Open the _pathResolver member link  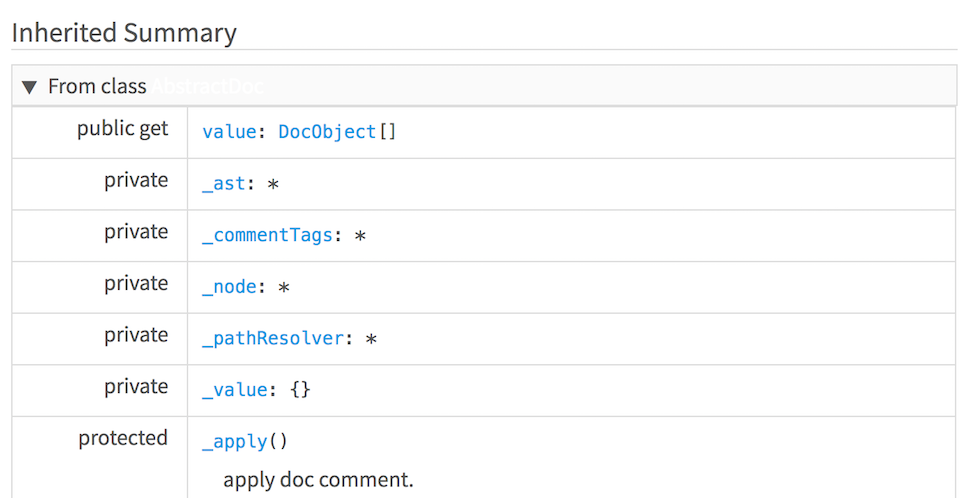click(x=273, y=339)
